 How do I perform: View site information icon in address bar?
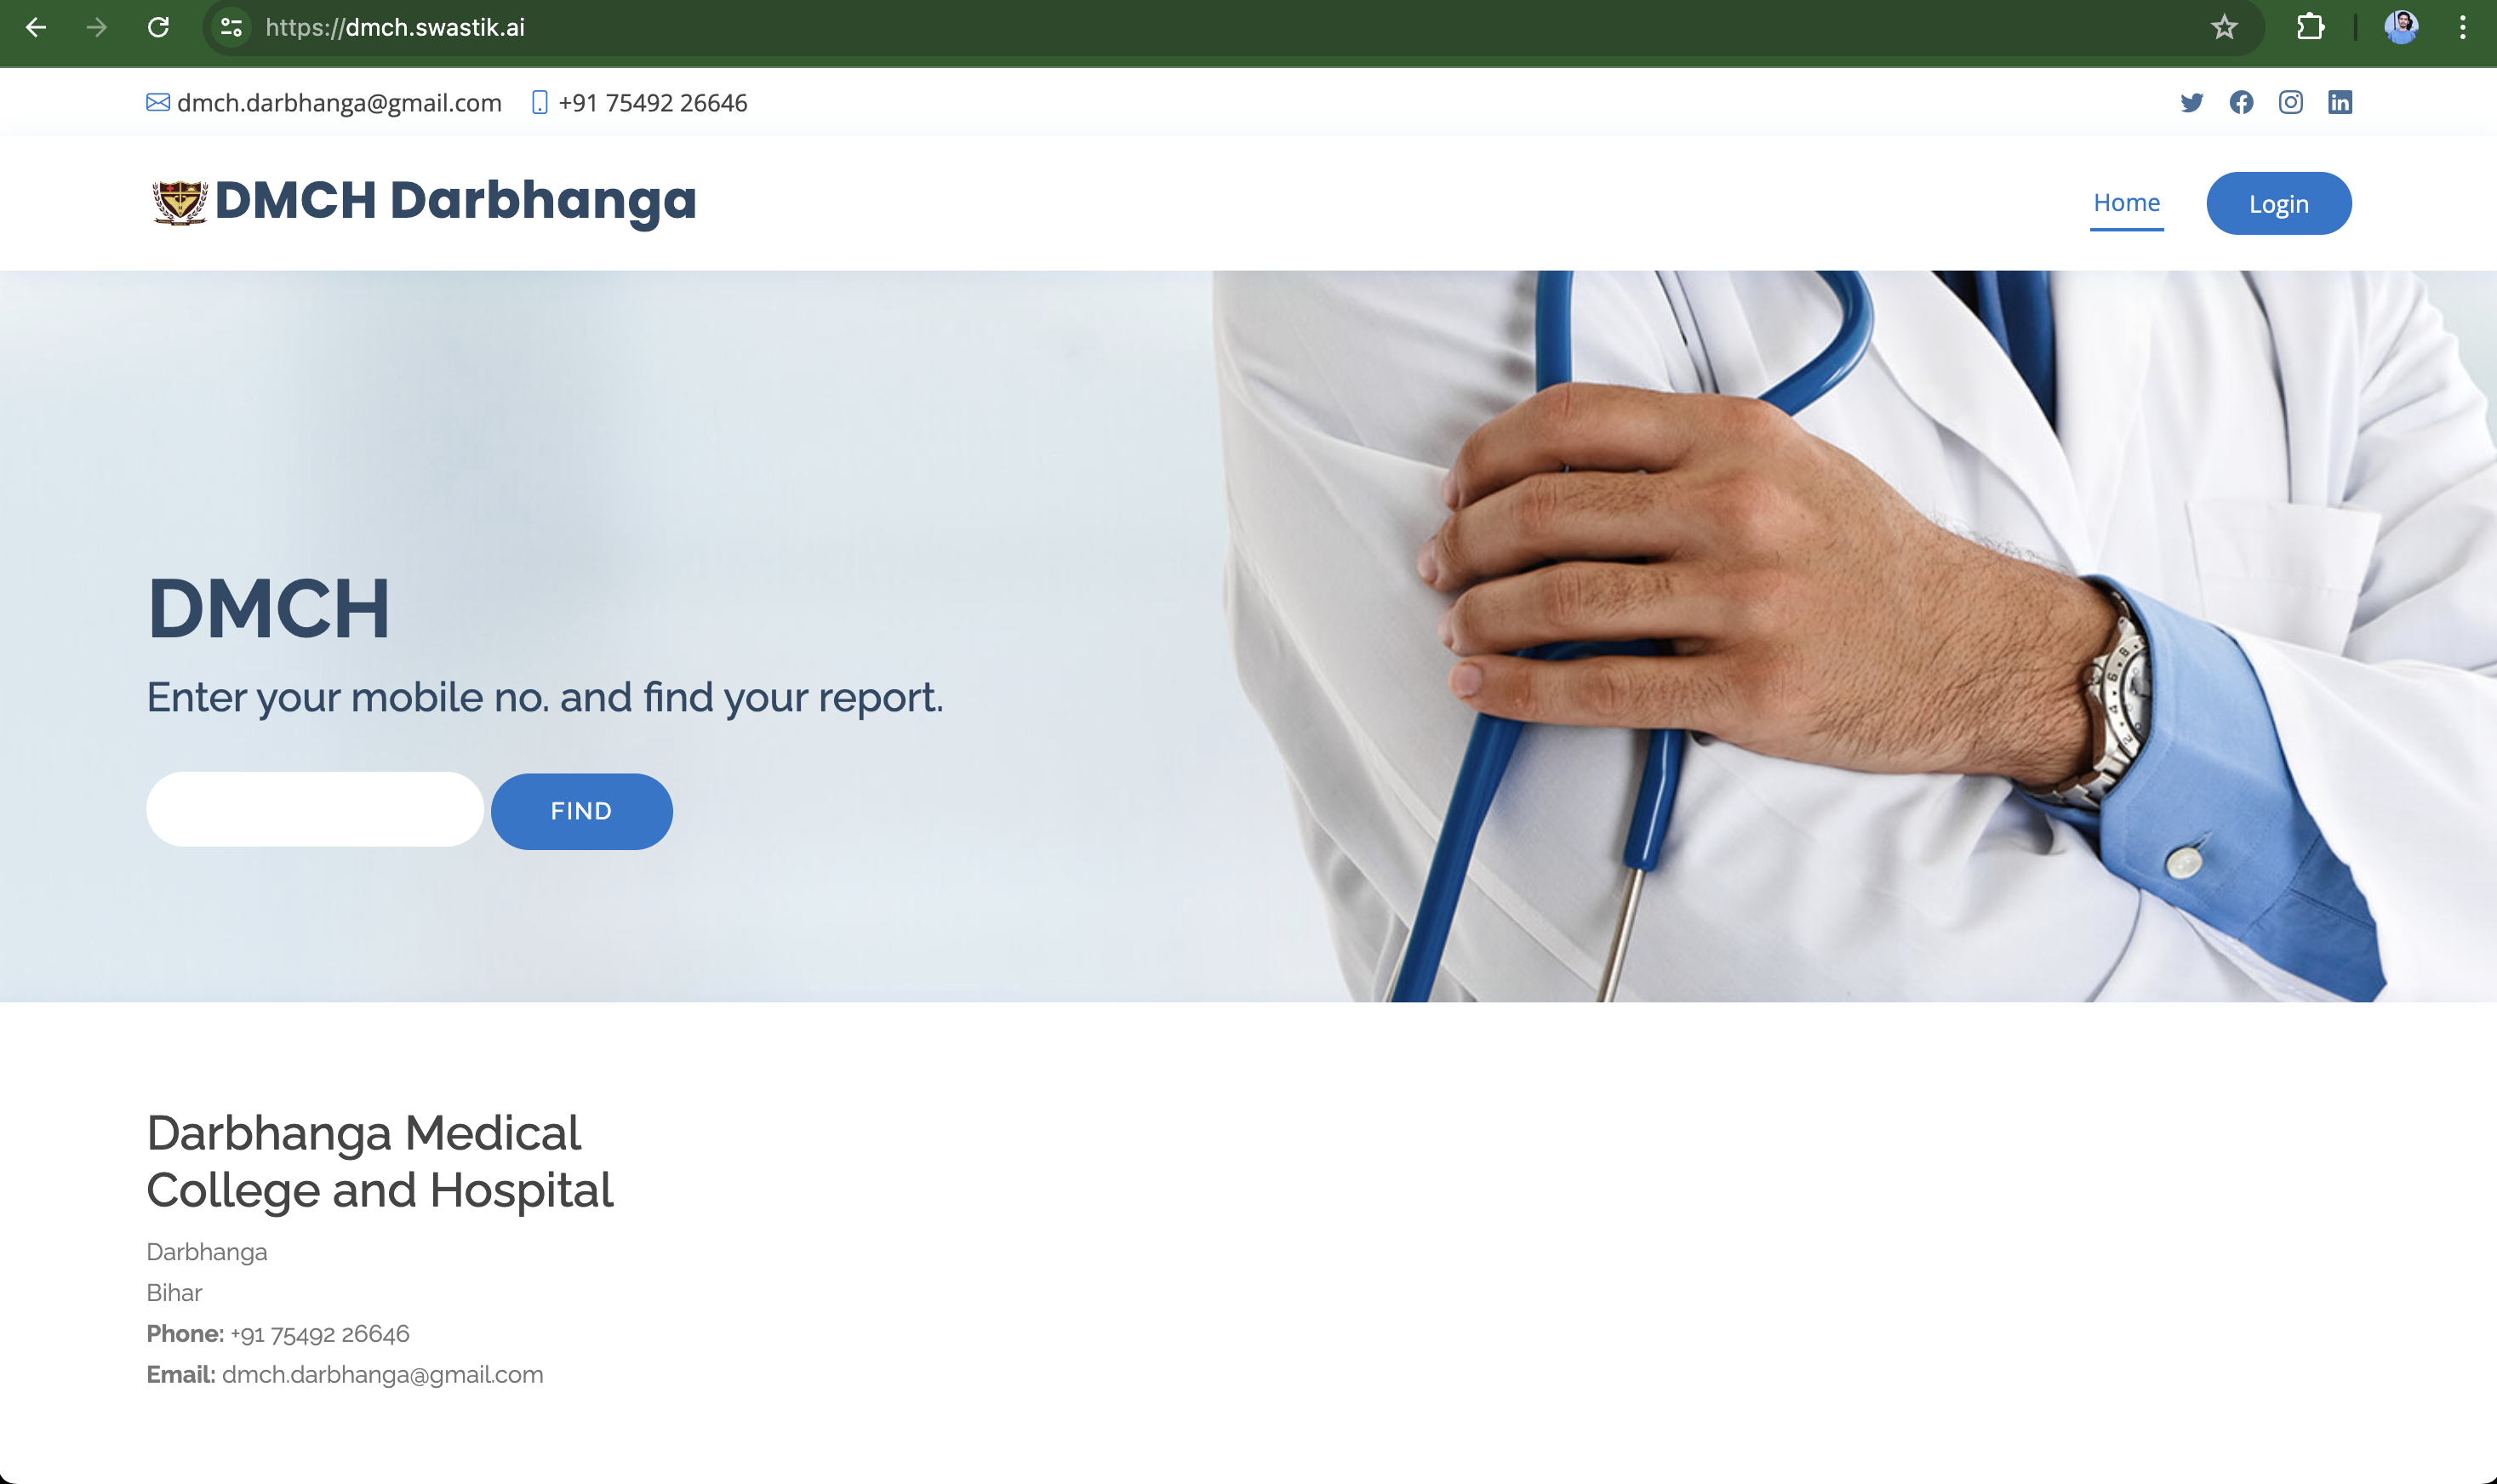[231, 27]
